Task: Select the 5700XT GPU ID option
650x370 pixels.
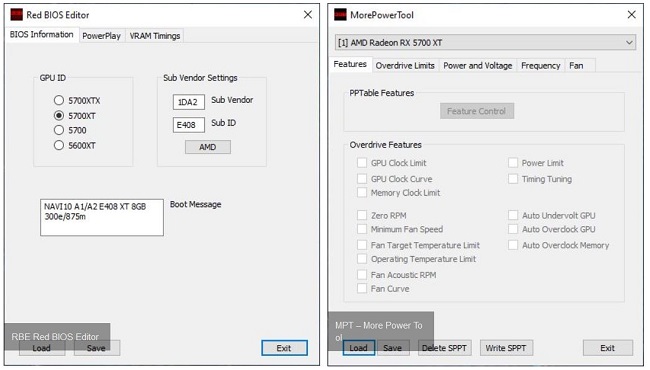Action: pos(59,116)
